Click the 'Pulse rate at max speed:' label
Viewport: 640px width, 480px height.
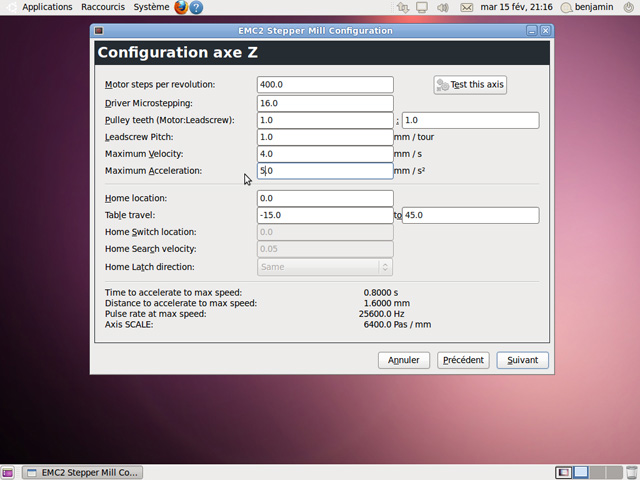[156, 314]
